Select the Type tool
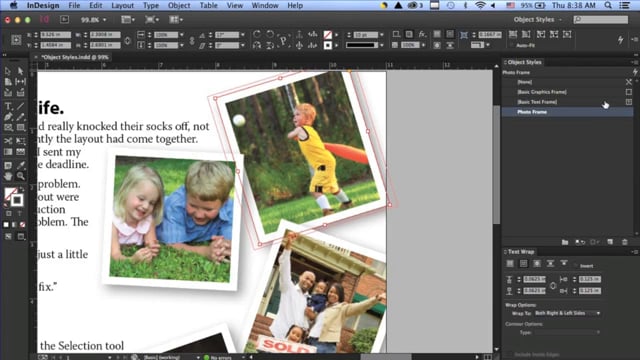Image resolution: width=640 pixels, height=360 pixels. 8,107
